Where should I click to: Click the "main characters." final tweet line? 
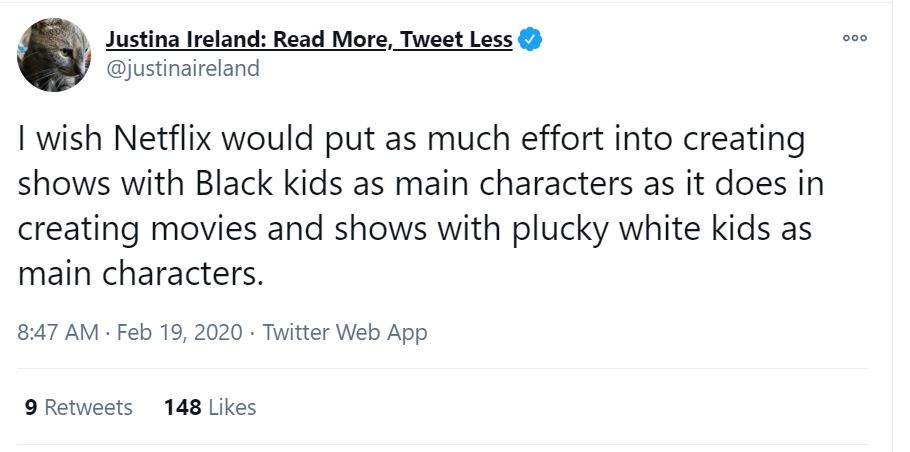click(x=140, y=271)
